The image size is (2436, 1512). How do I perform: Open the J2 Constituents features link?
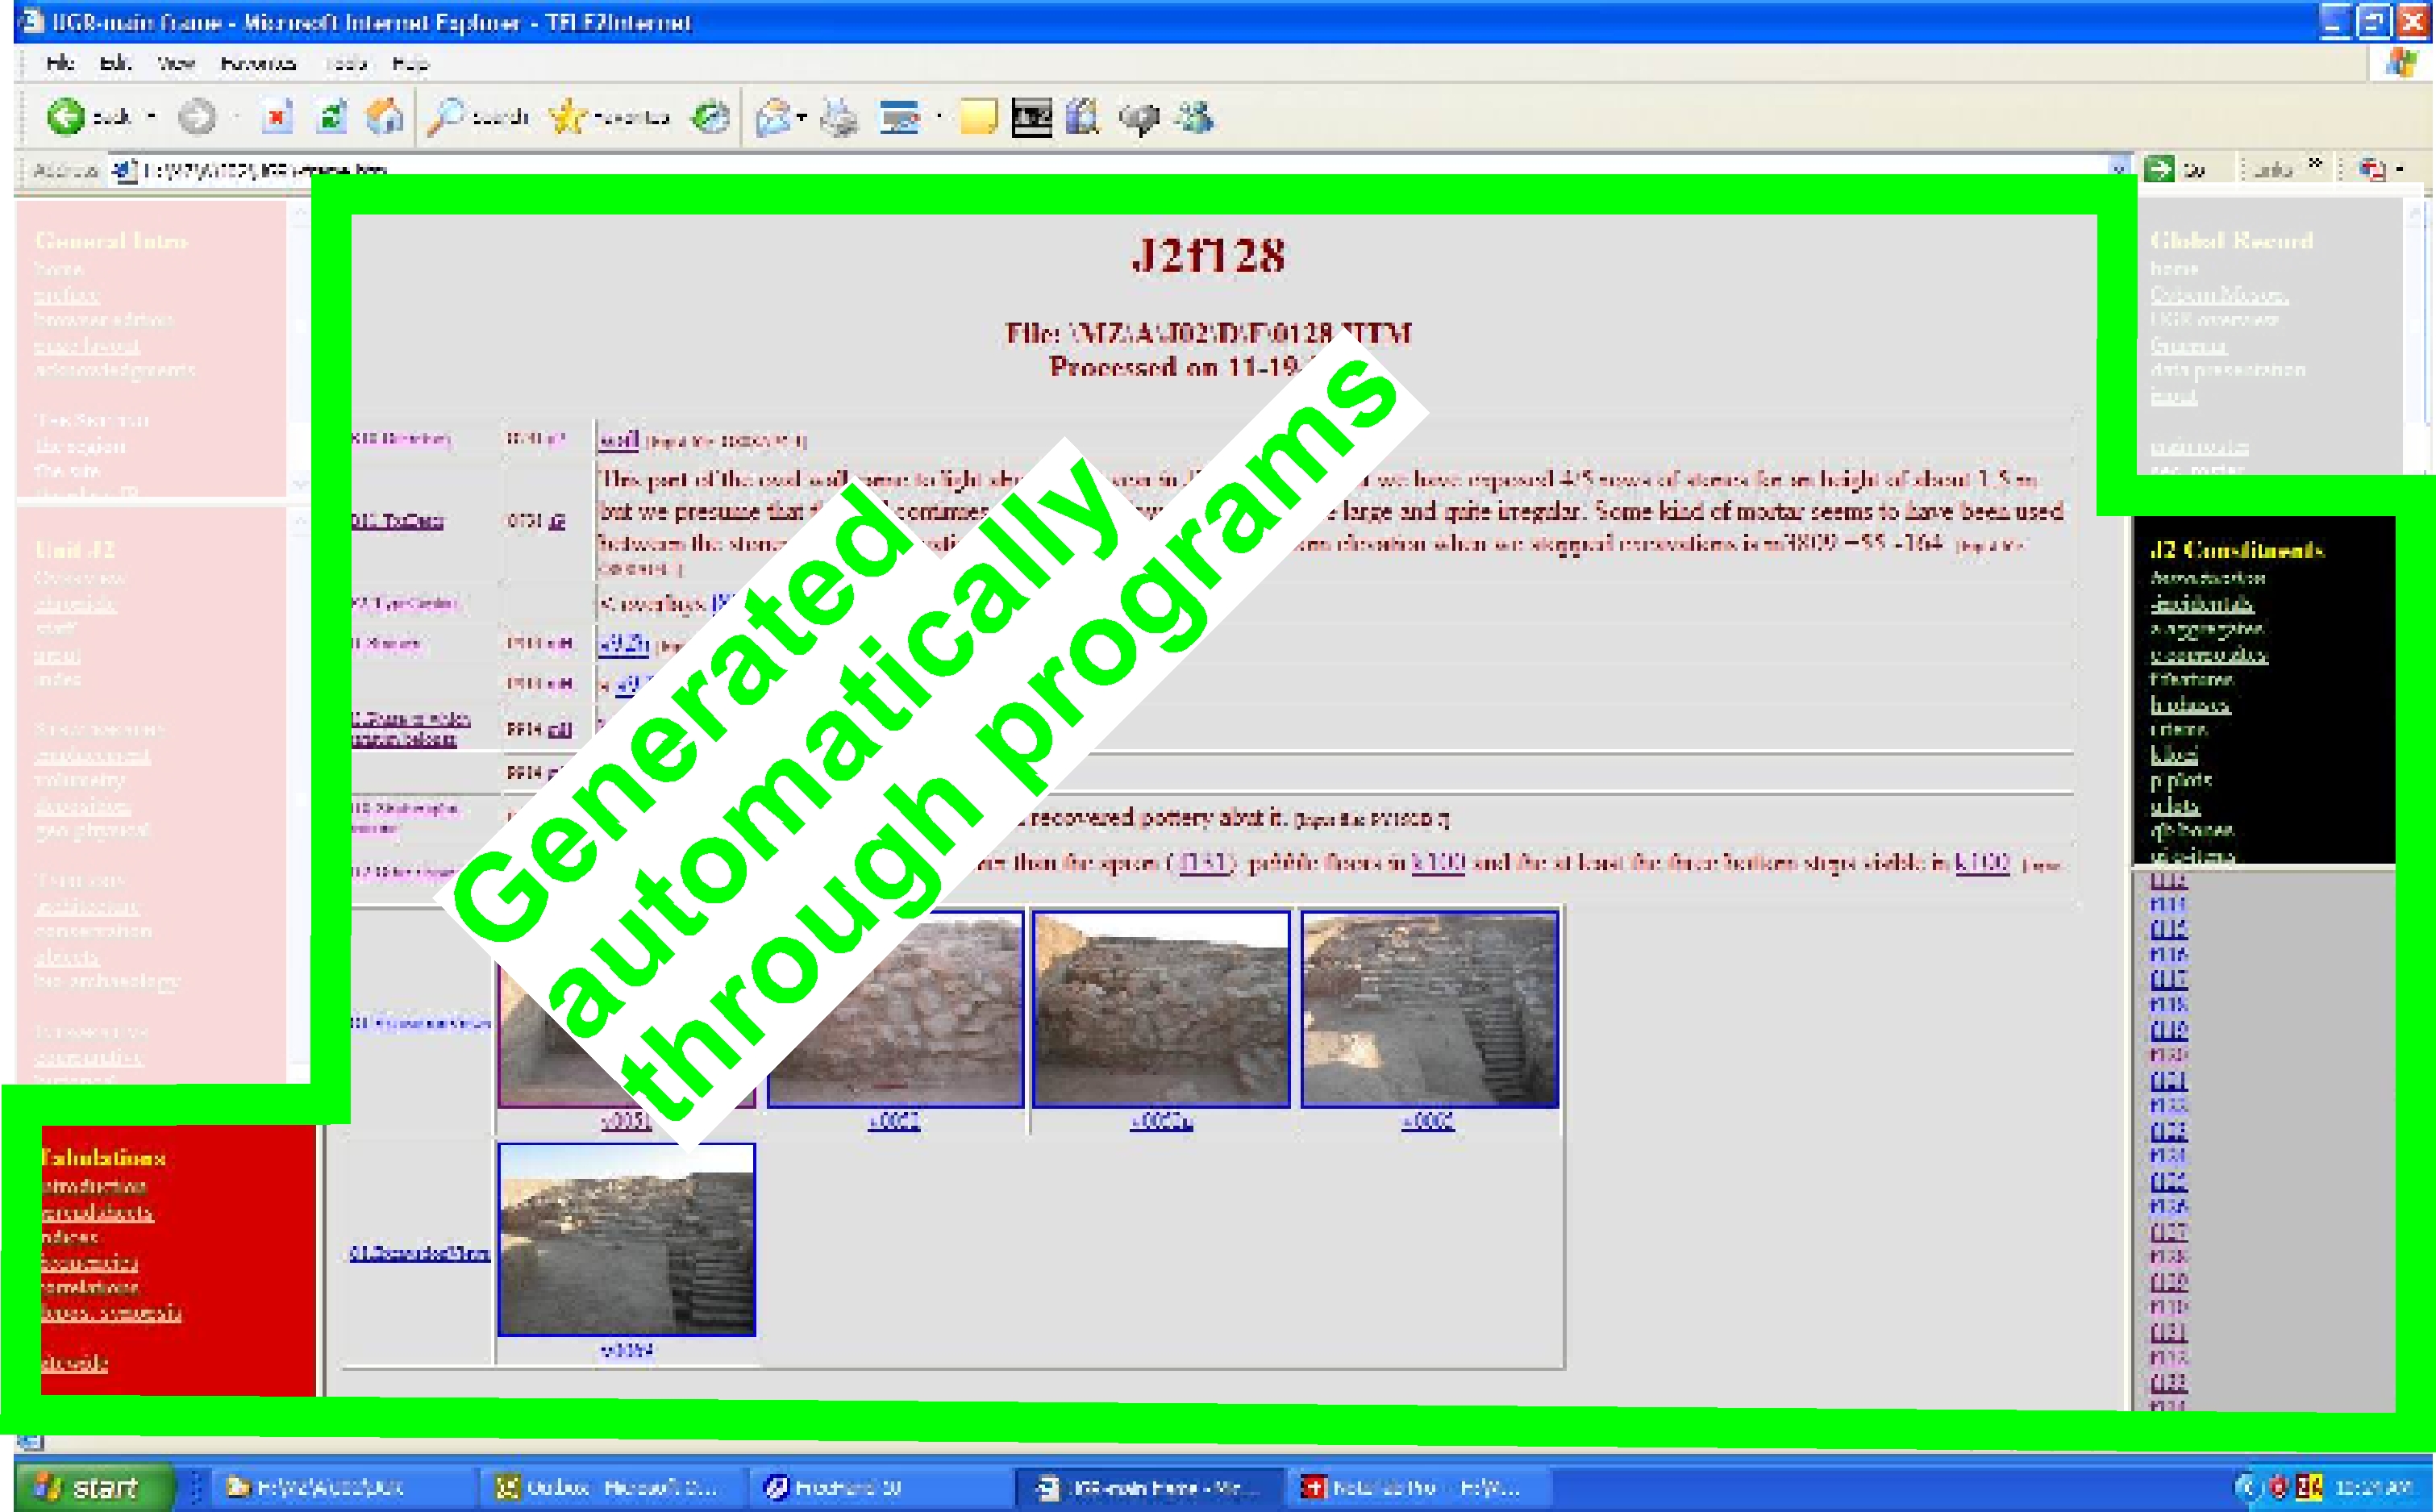[2191, 679]
